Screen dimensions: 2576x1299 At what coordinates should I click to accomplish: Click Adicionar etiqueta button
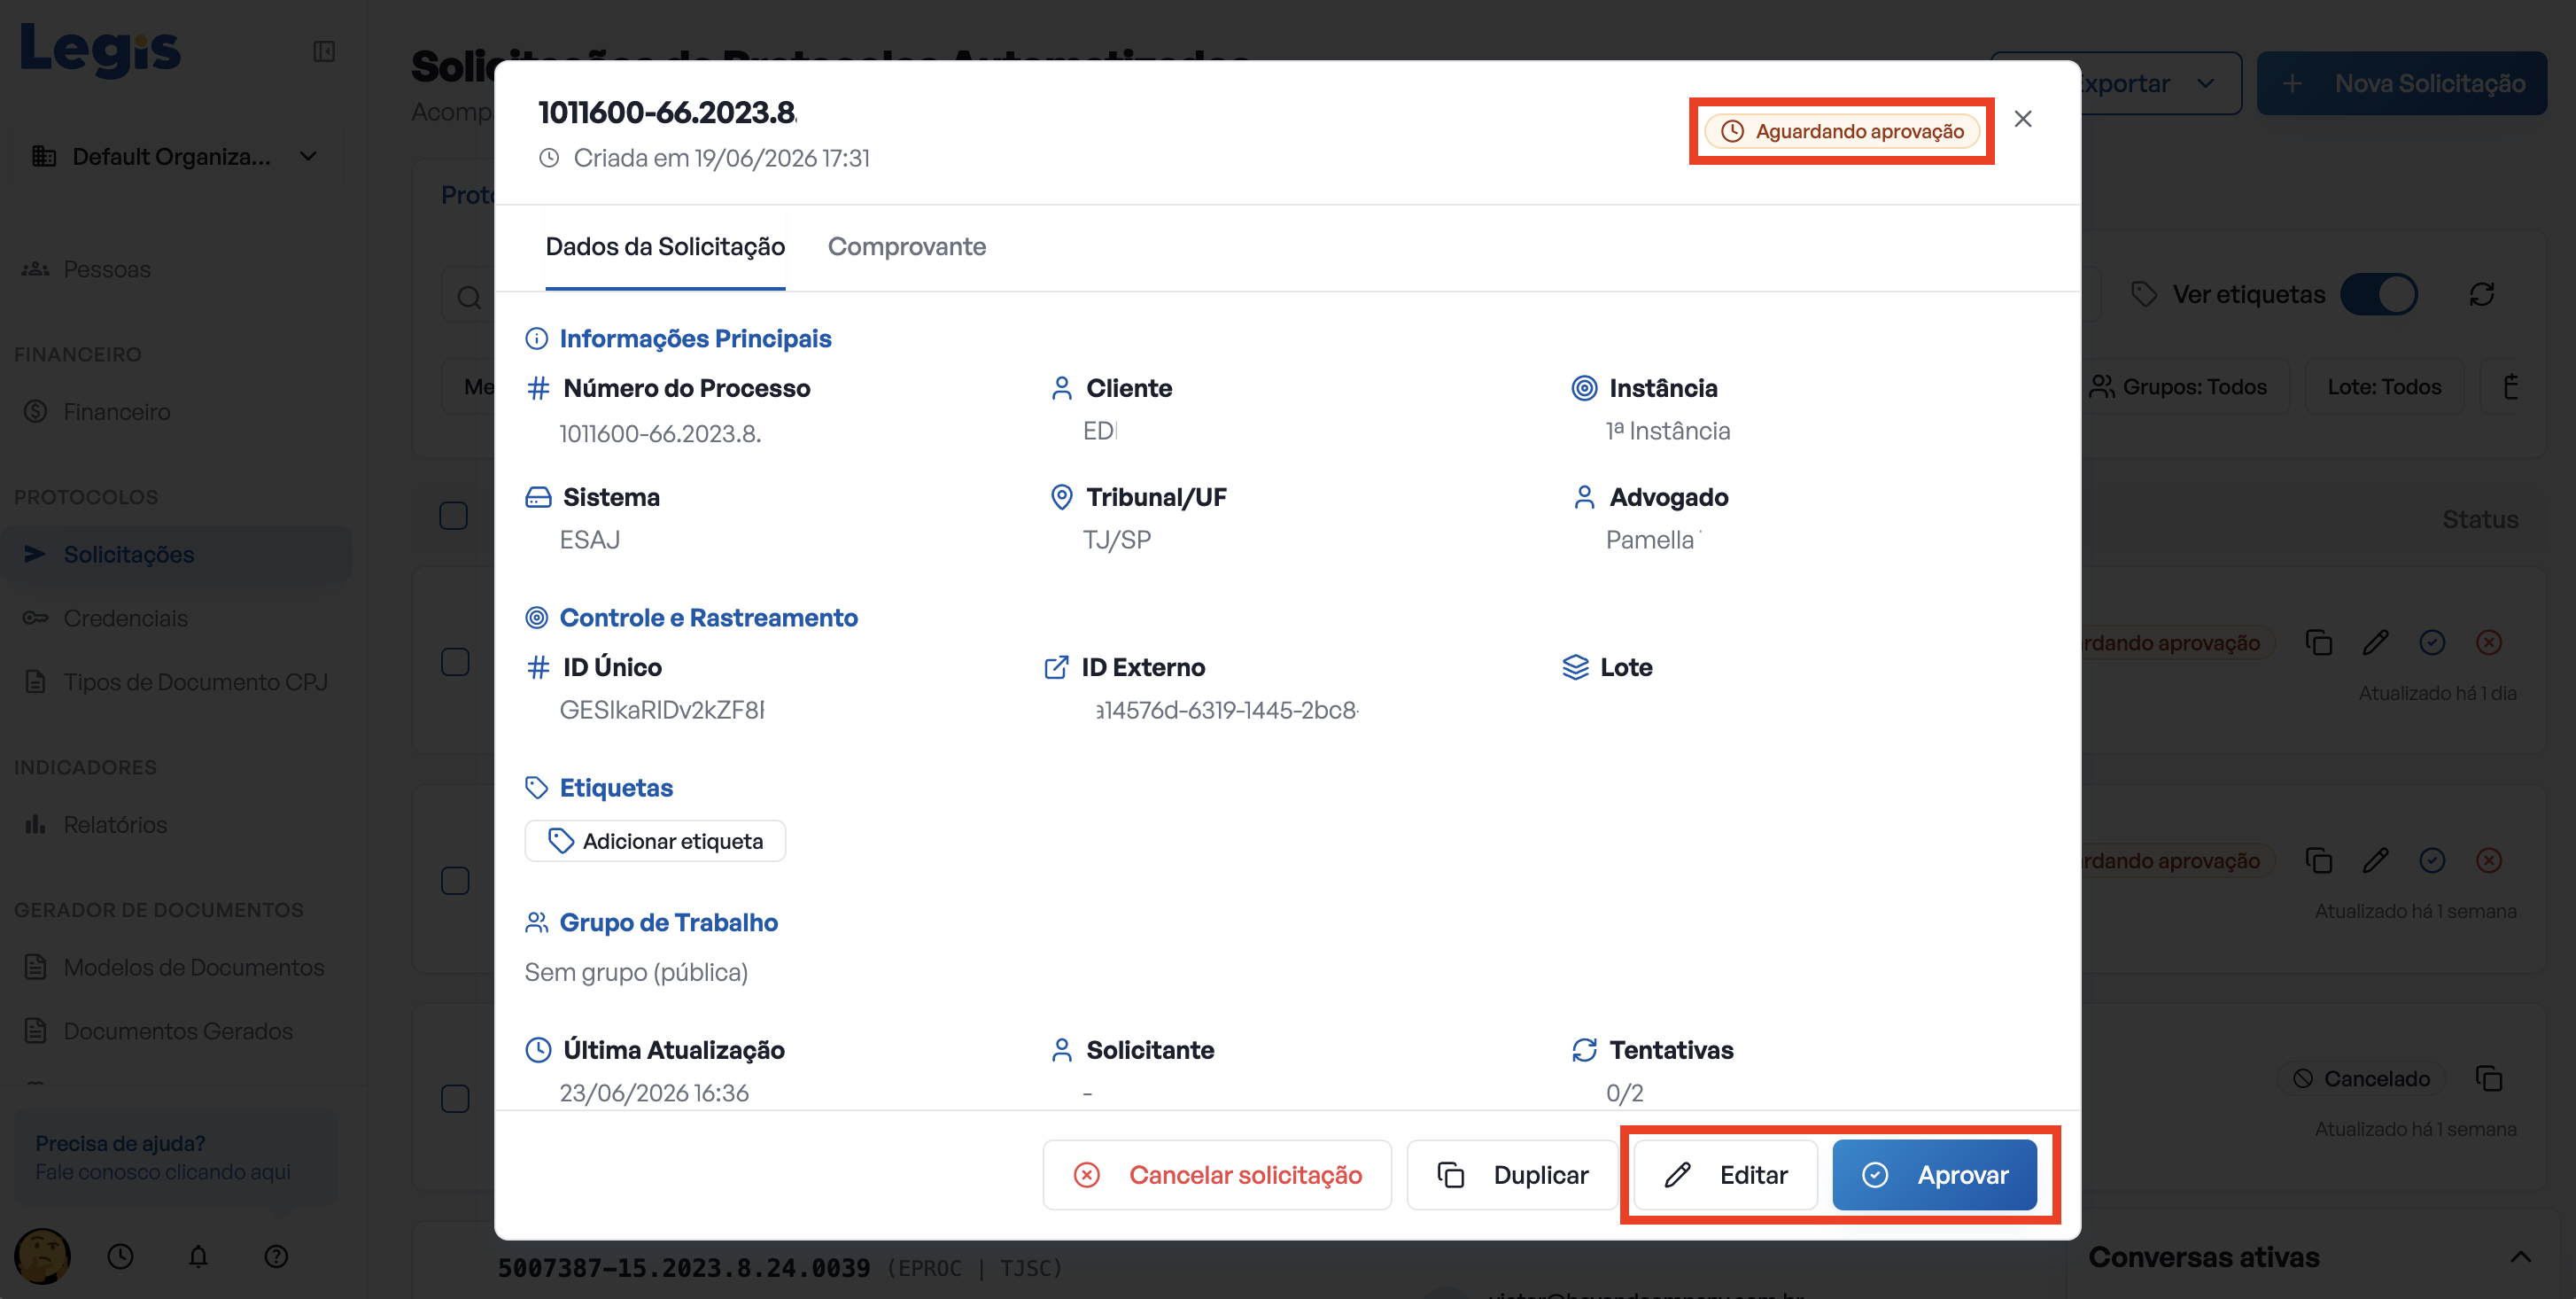pos(655,841)
